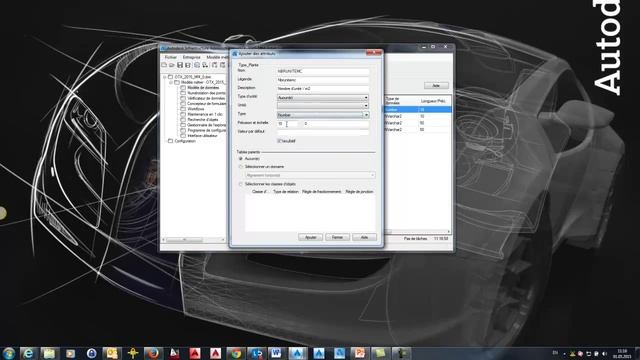Click the Aide button in attribute dialog
This screenshot has height=360, width=640.
coord(364,237)
